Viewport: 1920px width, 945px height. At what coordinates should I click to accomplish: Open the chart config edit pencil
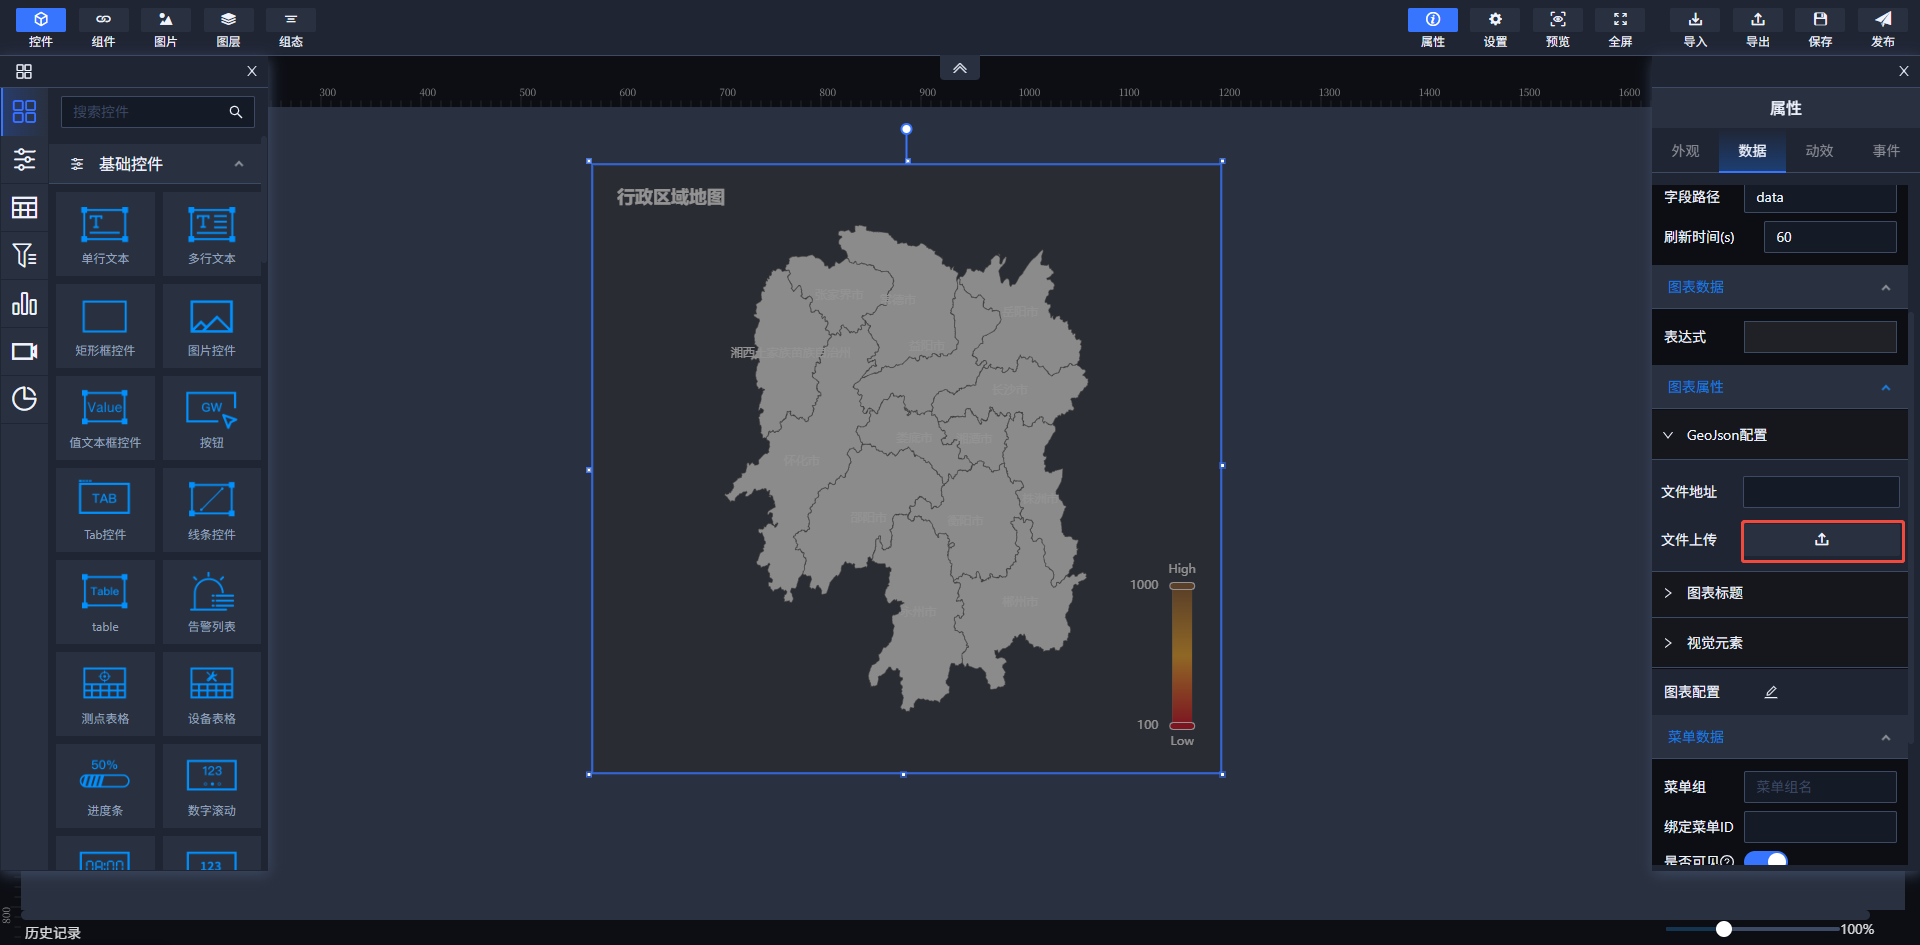1771,692
